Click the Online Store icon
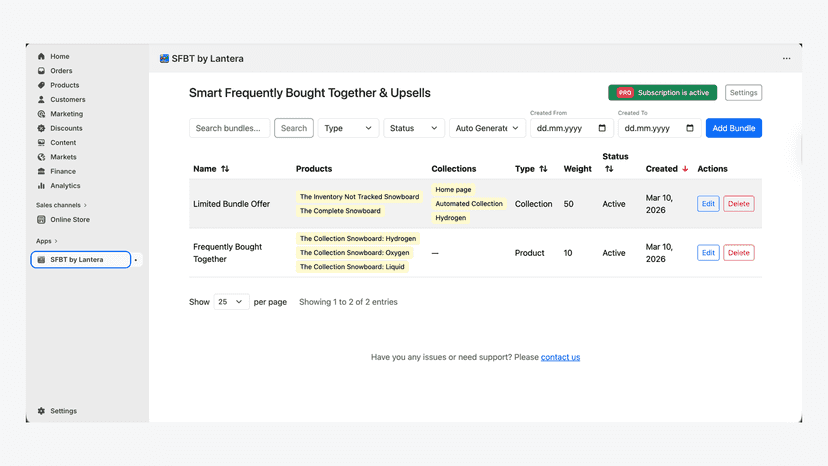Screen dimensions: 828x466 (41, 219)
